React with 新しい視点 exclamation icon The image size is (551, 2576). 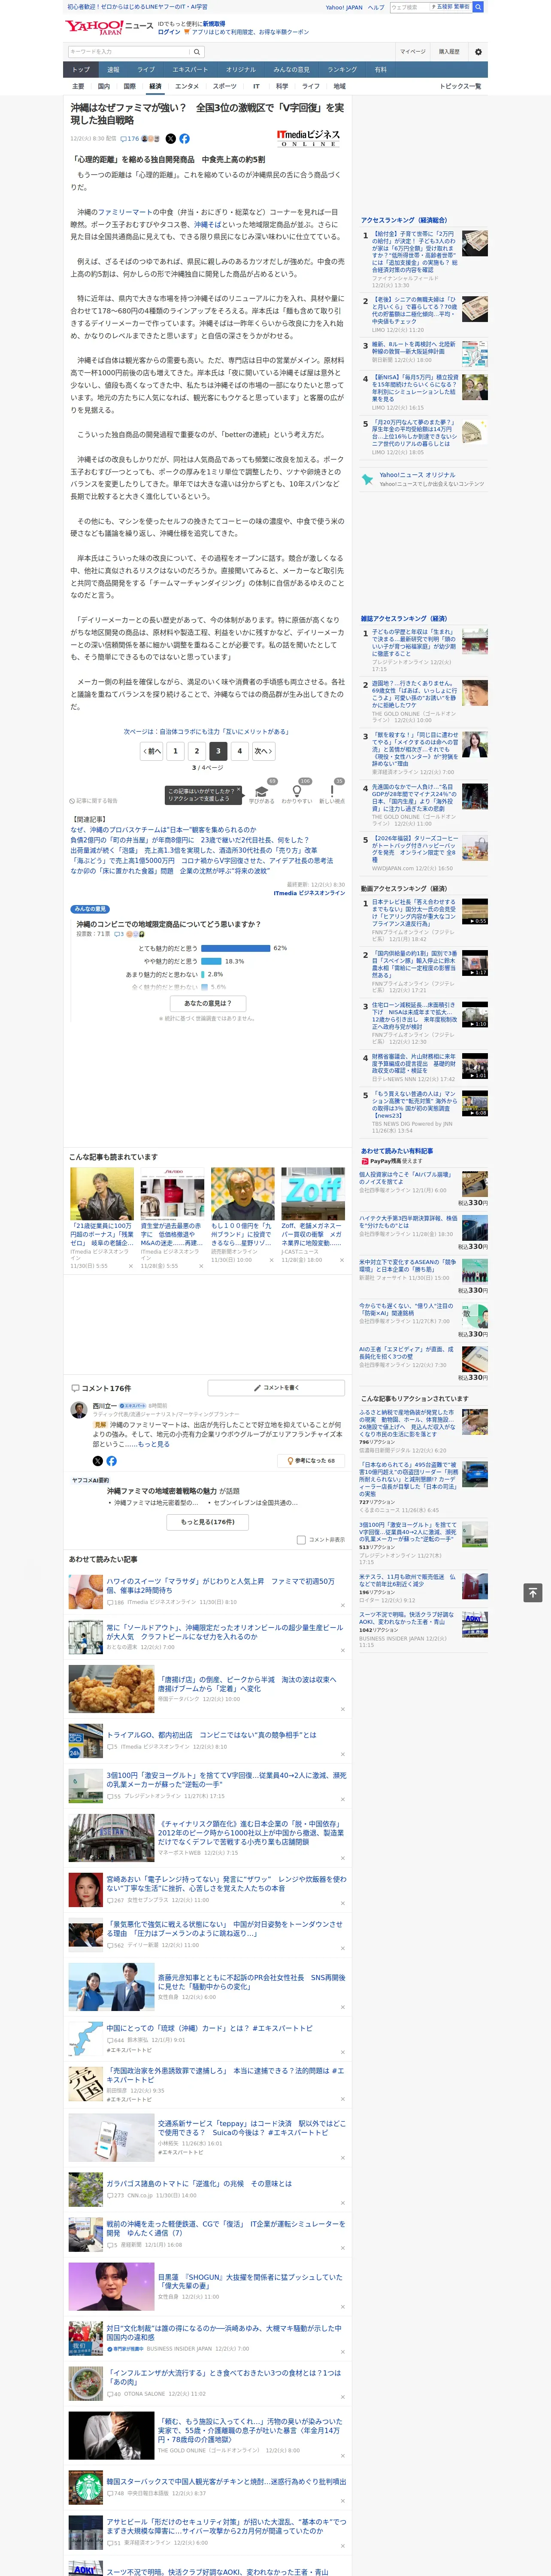[x=332, y=791]
